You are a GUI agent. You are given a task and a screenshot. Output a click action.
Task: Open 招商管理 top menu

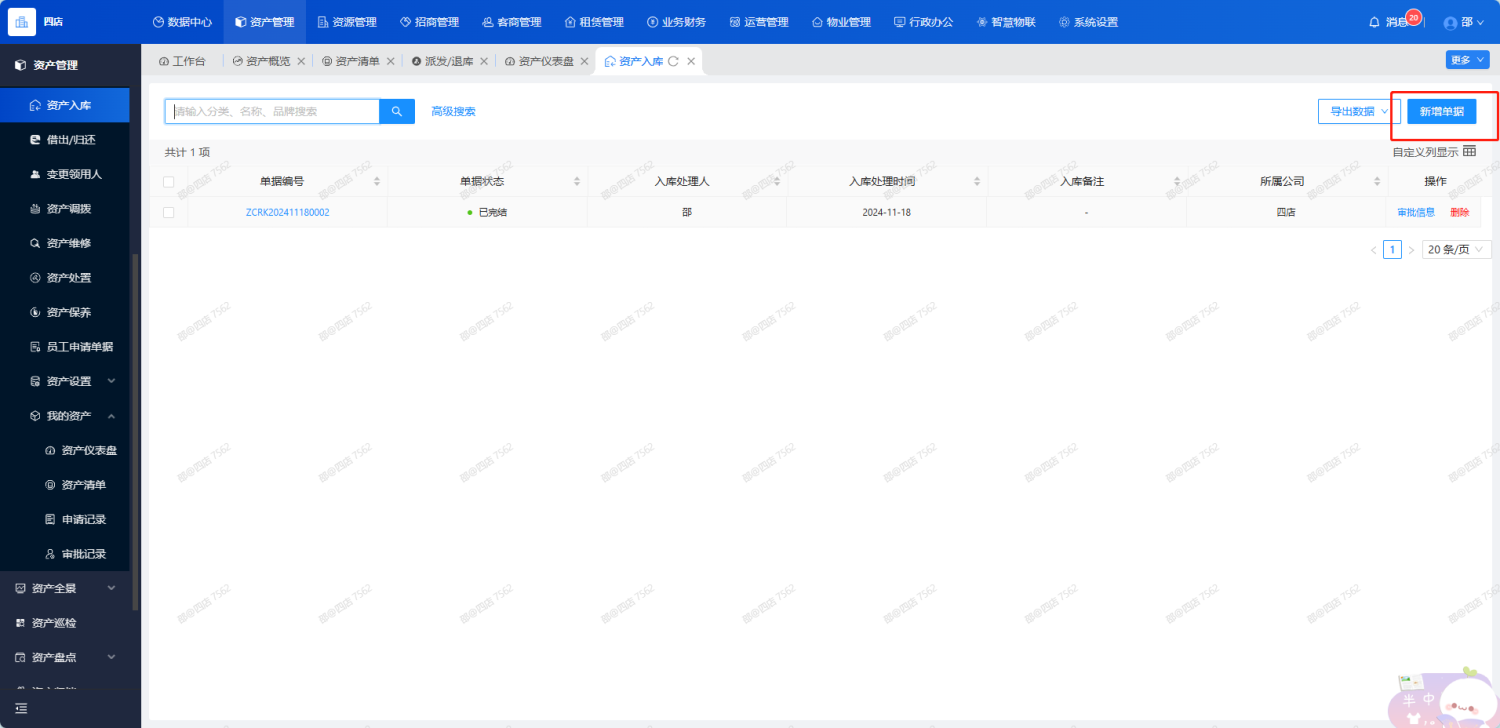[429, 22]
